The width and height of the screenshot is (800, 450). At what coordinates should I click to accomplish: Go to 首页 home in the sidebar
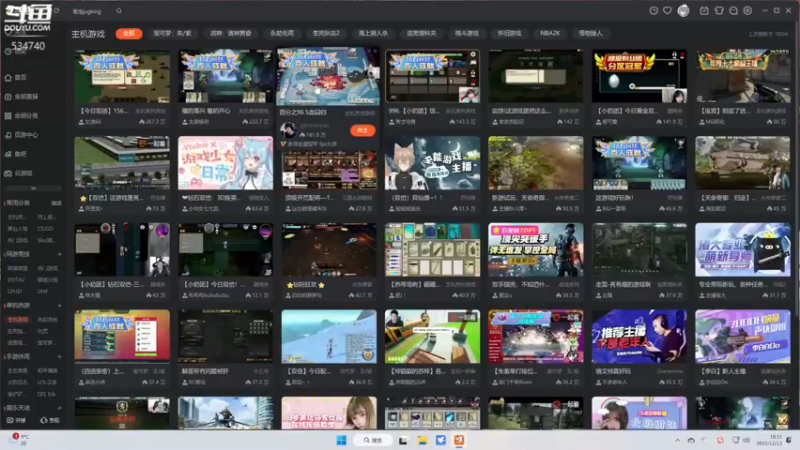[16, 78]
